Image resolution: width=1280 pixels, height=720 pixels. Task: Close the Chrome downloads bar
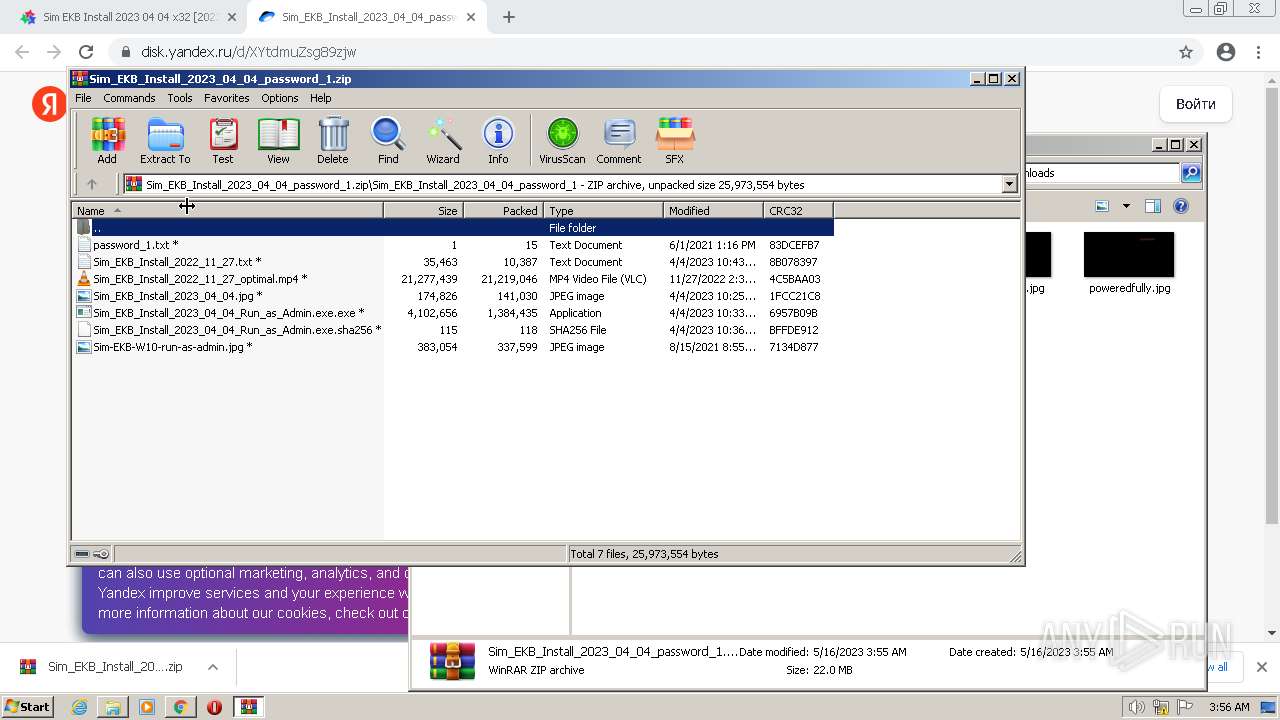click(x=1261, y=667)
